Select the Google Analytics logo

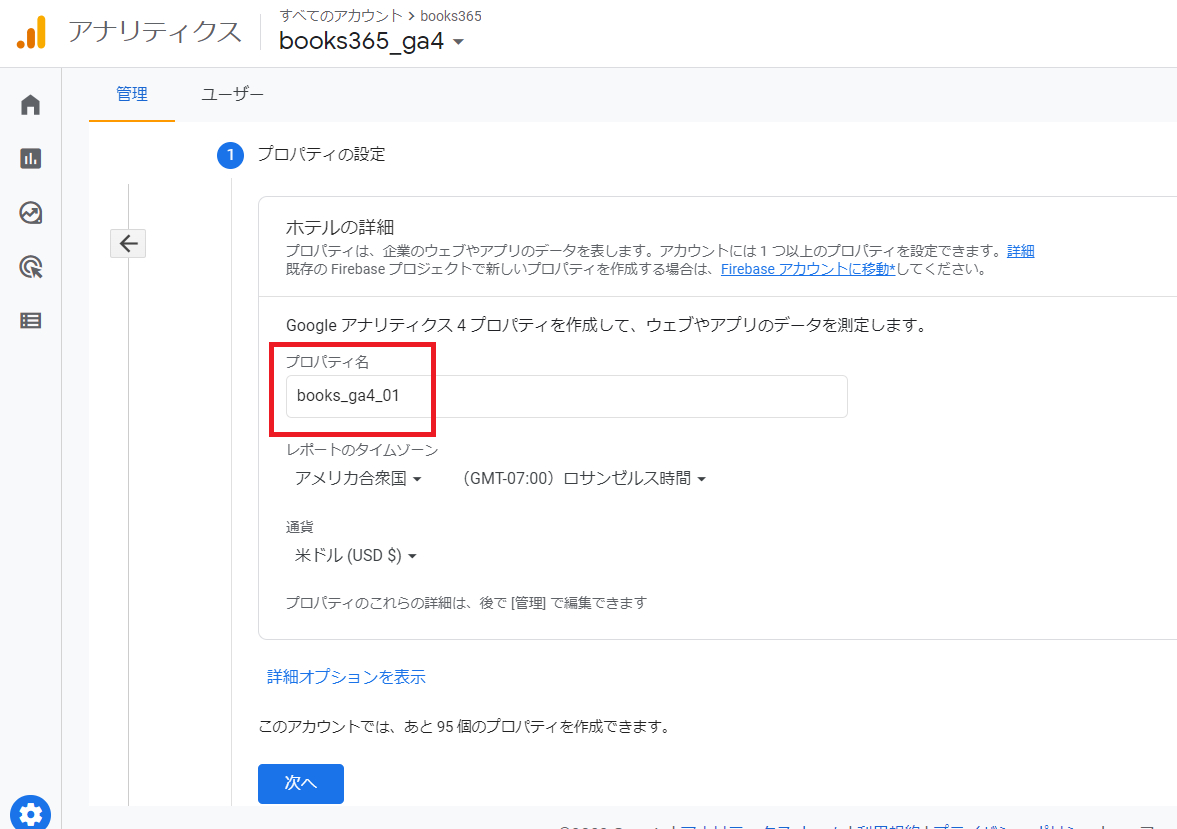click(32, 31)
